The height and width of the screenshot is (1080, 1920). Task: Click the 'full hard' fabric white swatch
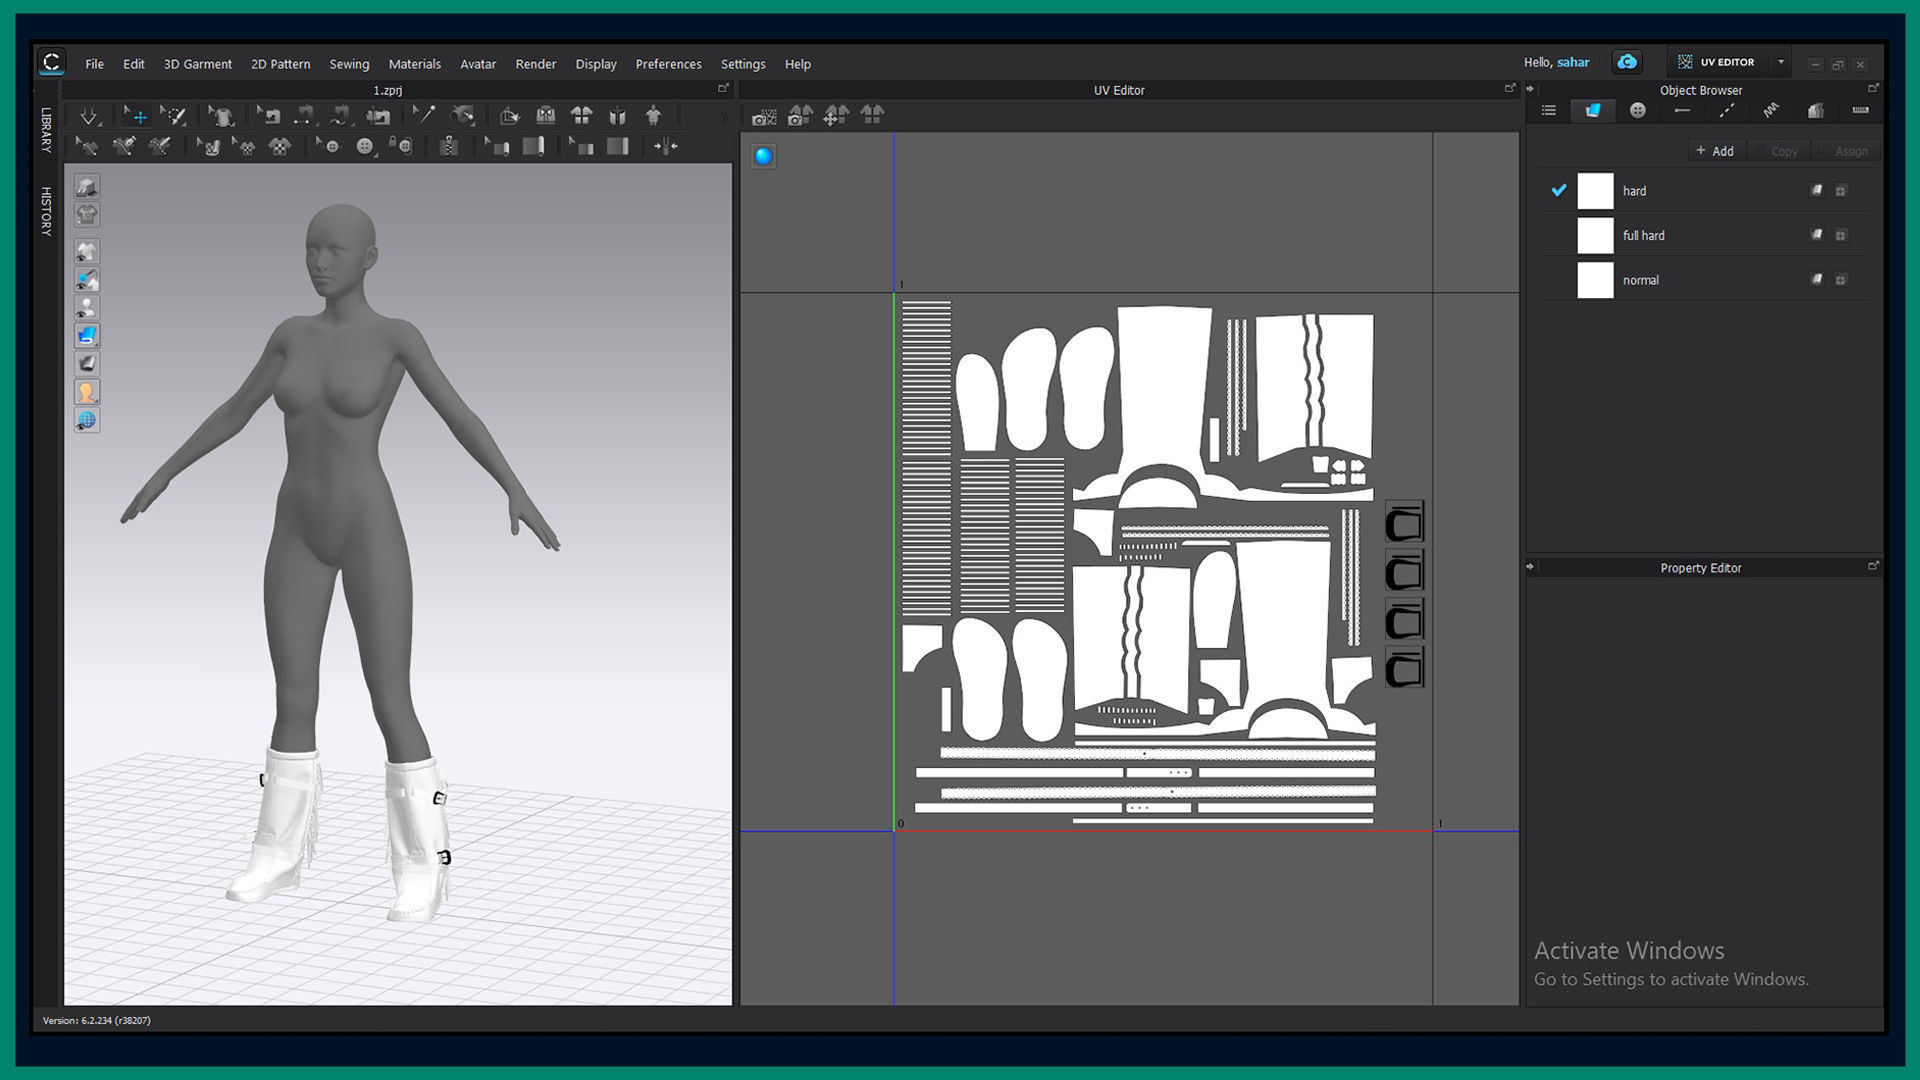click(1595, 236)
